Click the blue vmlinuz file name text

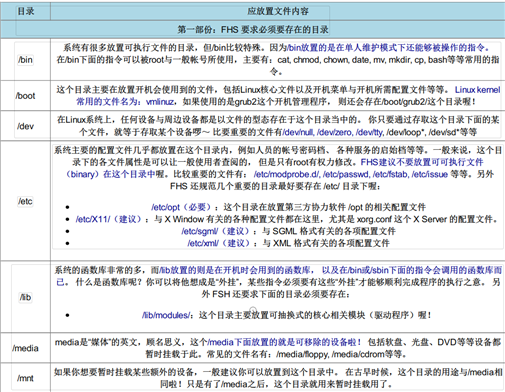point(160,102)
